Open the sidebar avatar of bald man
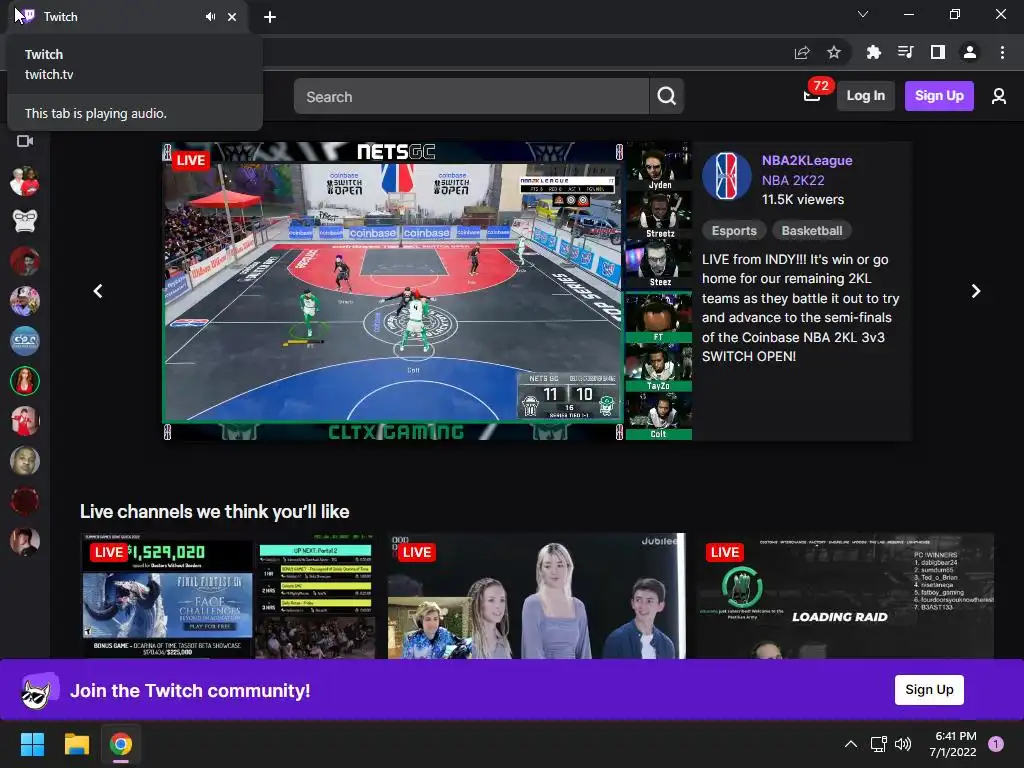1024x768 pixels. pos(25,461)
